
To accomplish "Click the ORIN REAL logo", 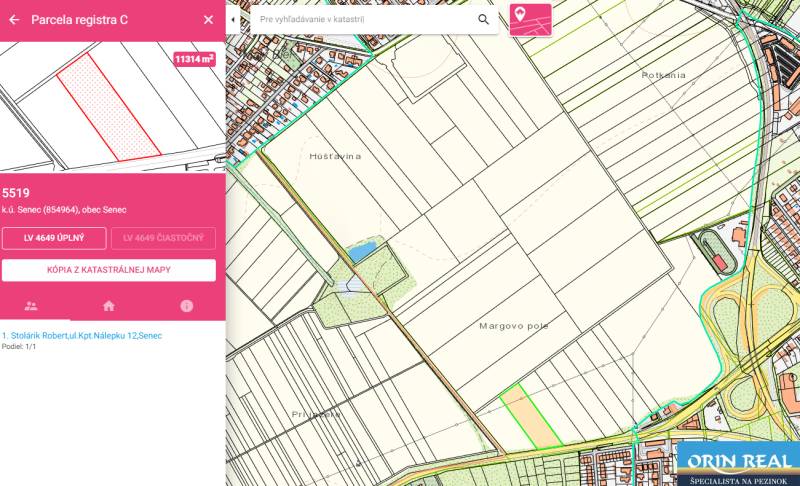I will pyautogui.click(x=738, y=463).
